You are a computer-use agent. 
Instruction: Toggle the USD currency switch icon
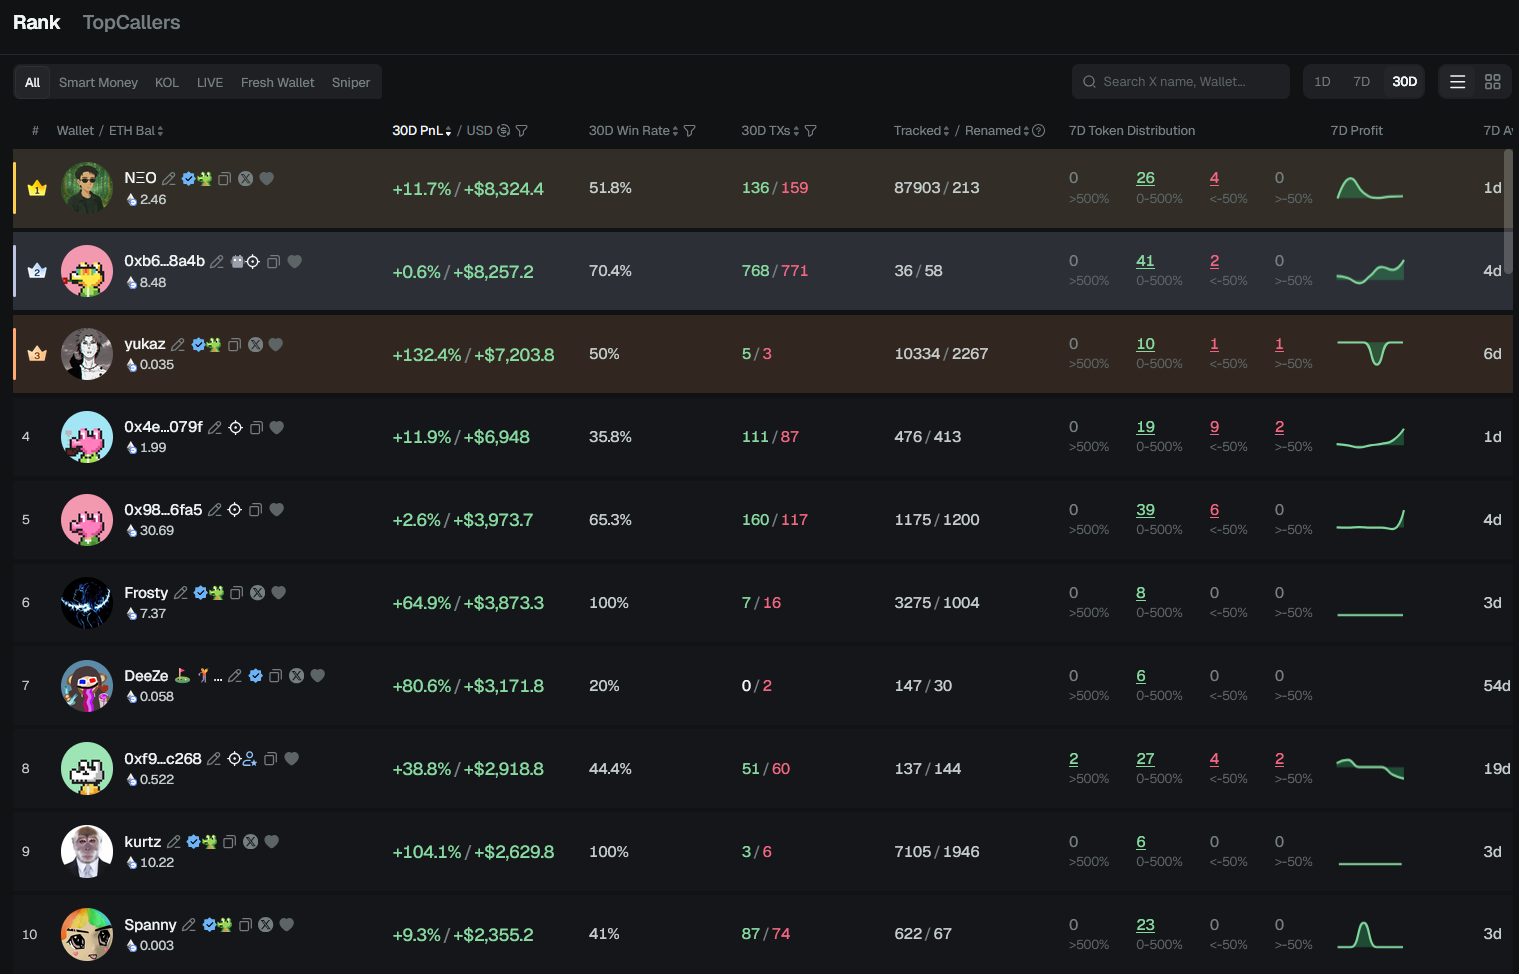click(504, 131)
